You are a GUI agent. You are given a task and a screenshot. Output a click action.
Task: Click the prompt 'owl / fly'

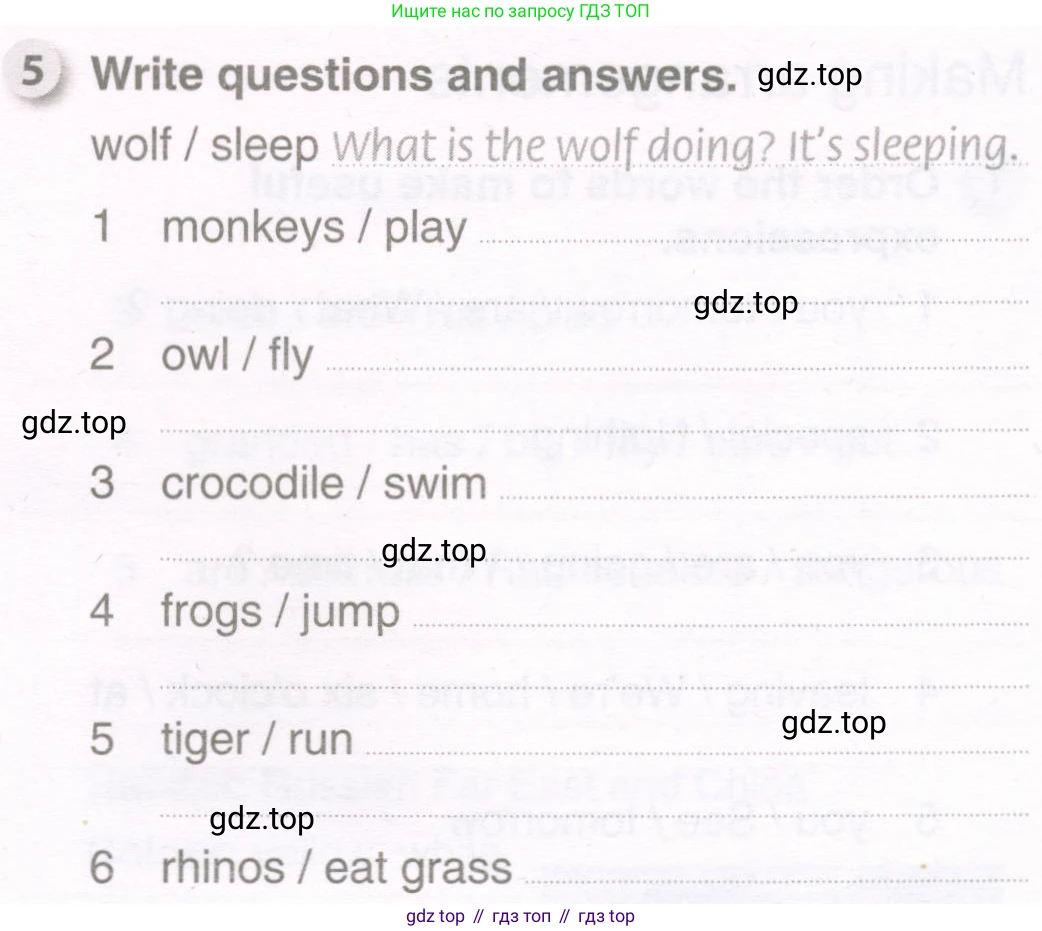point(237,356)
